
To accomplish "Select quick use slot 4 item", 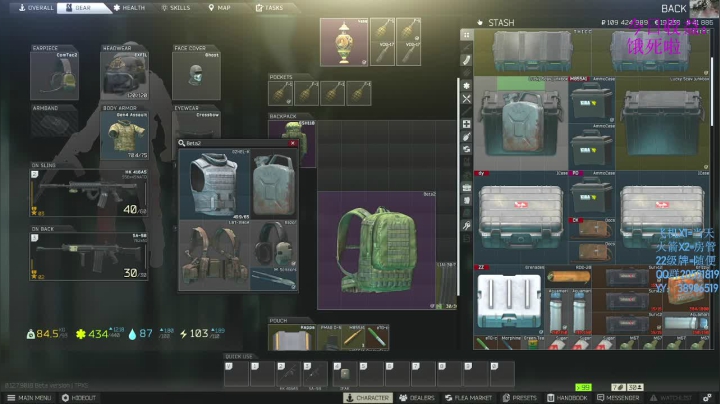I will (x=345, y=374).
